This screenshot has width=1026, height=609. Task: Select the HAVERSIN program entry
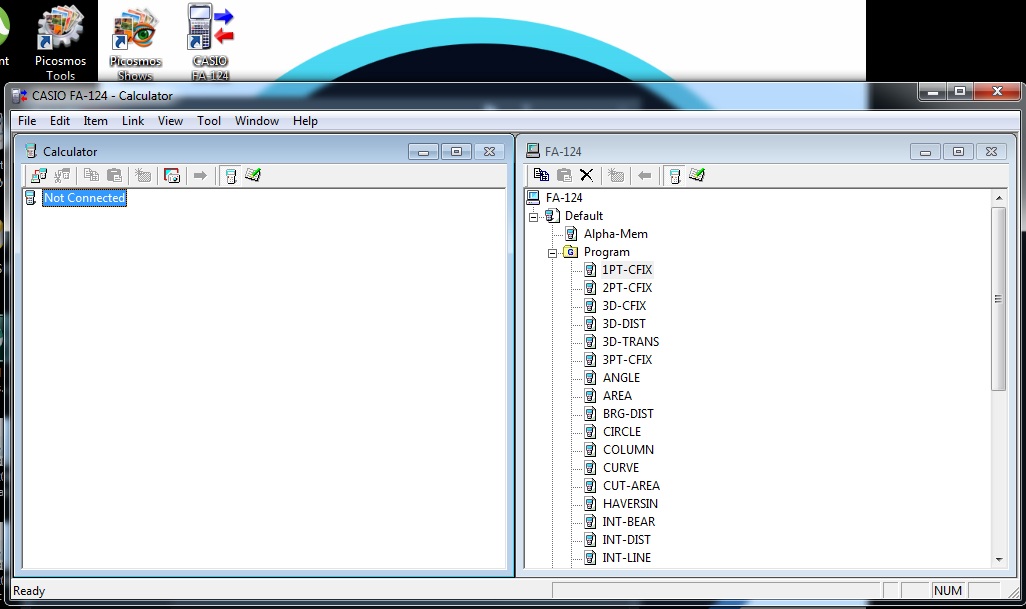click(x=630, y=503)
